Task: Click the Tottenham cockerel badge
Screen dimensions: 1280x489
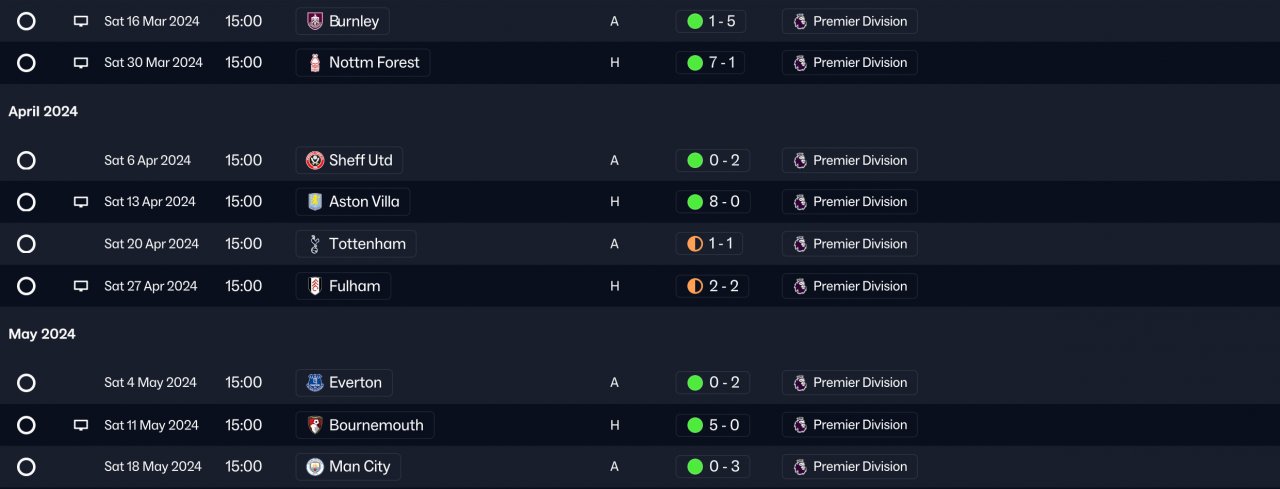Action: (x=315, y=244)
